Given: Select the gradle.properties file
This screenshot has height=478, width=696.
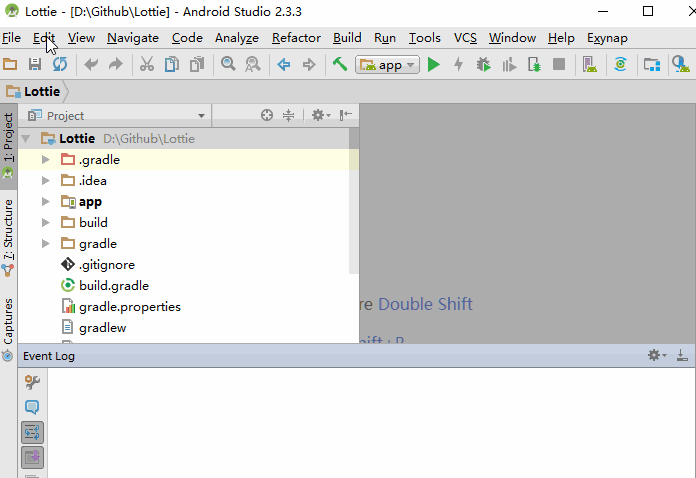Looking at the screenshot, I should tap(121, 307).
